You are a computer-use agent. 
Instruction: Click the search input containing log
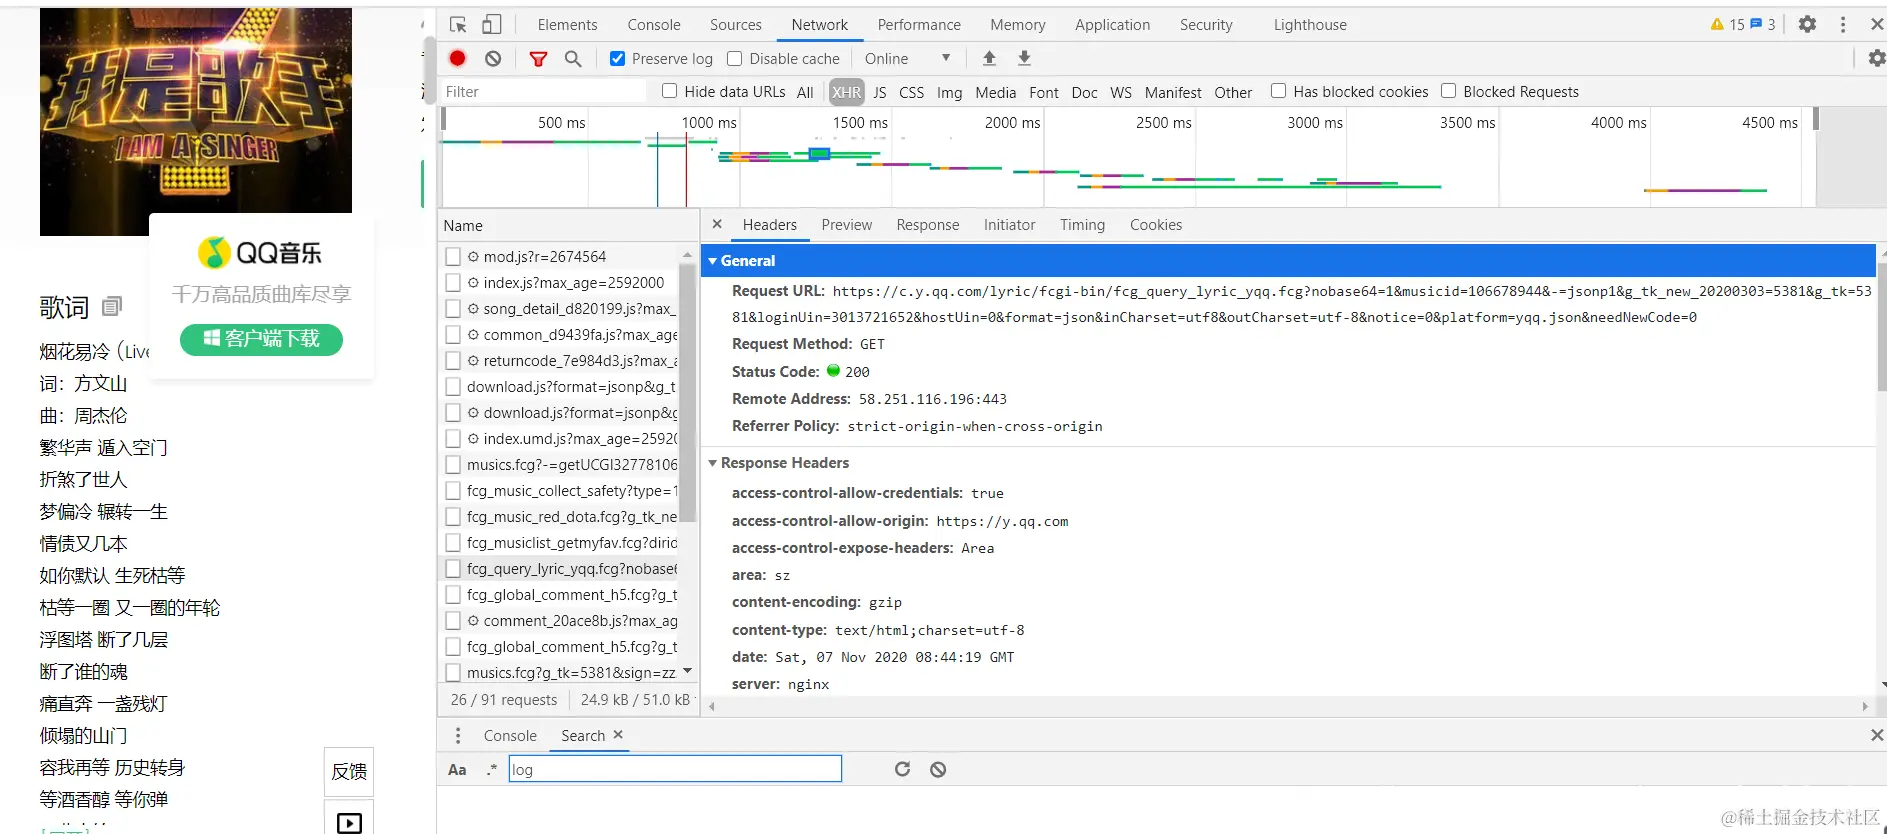[x=675, y=769]
